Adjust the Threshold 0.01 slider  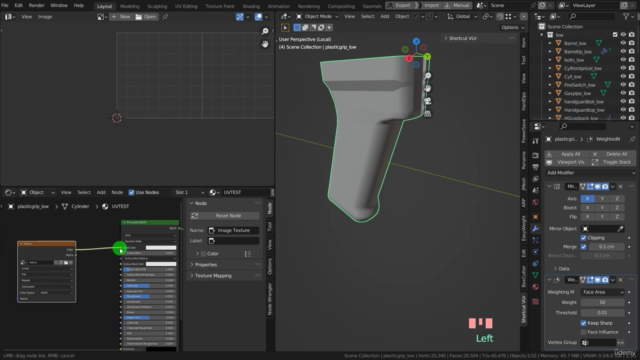click(602, 313)
